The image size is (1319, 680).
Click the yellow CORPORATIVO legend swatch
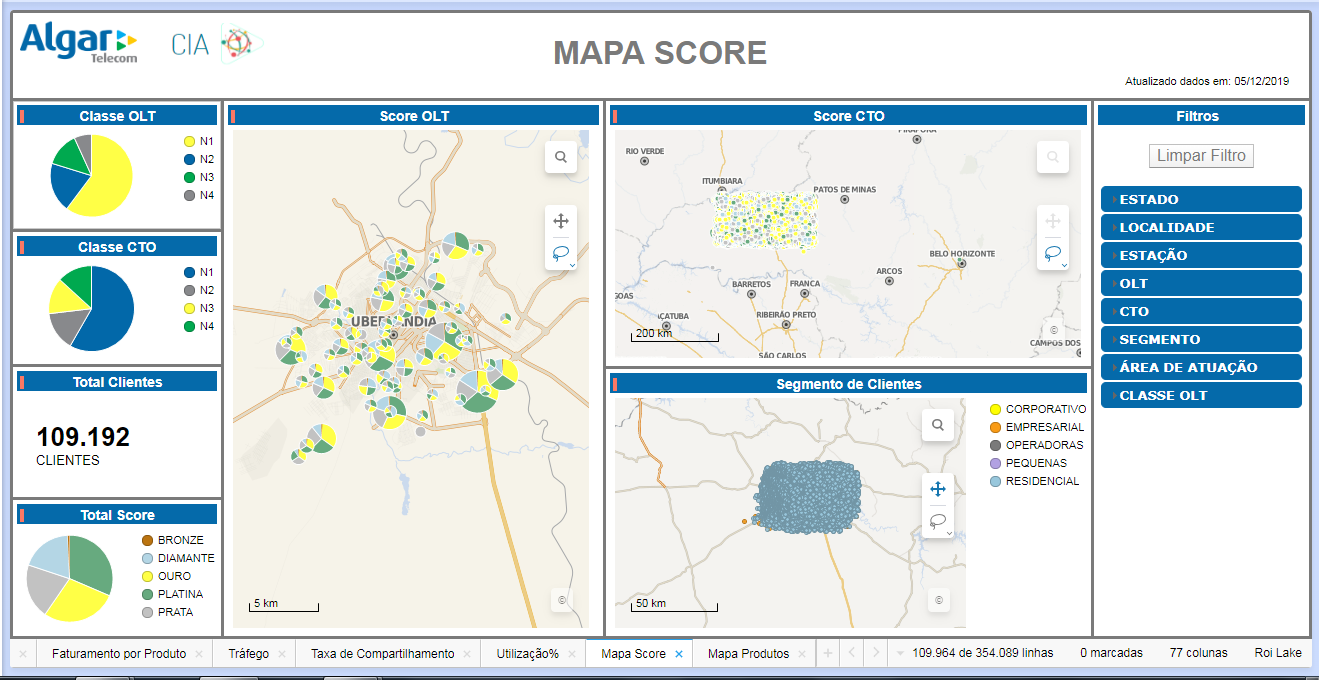click(x=995, y=409)
